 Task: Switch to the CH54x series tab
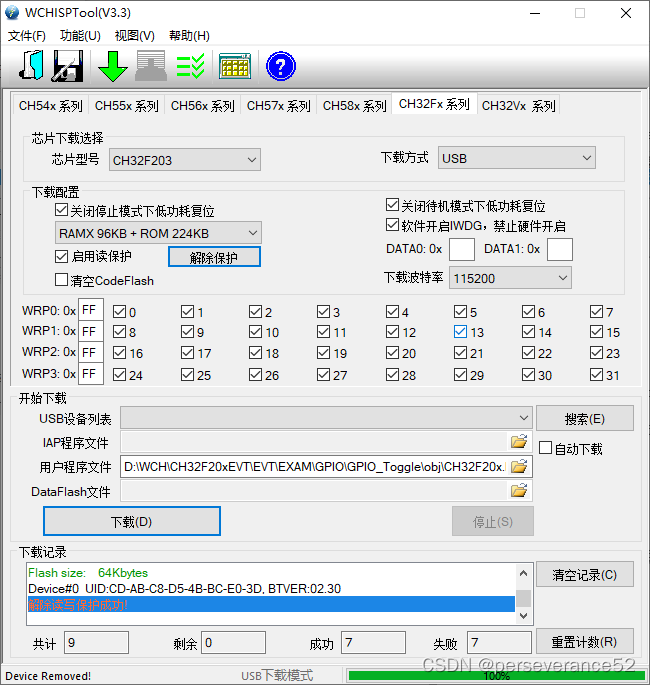point(50,106)
